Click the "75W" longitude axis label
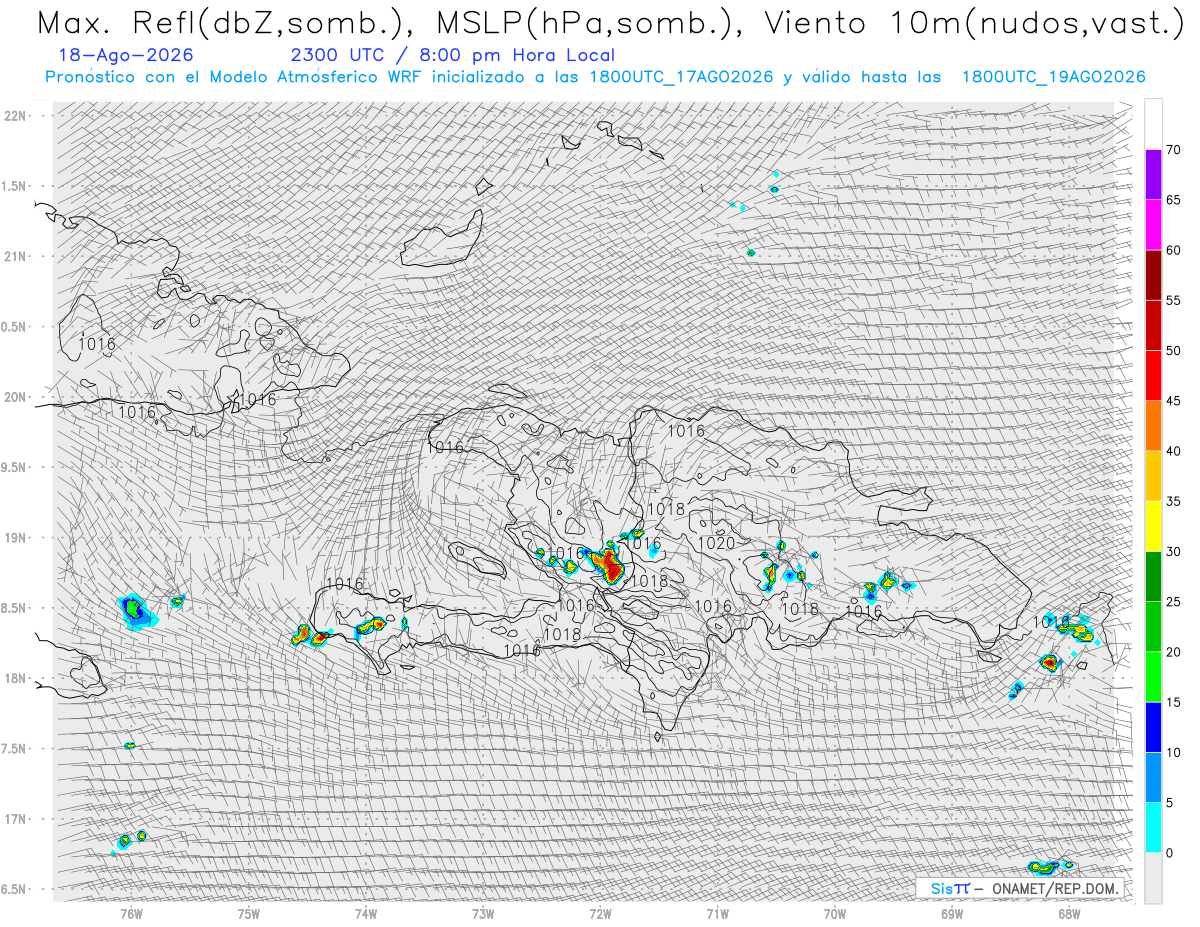Image resolution: width=1200 pixels, height=927 pixels. pos(249,913)
